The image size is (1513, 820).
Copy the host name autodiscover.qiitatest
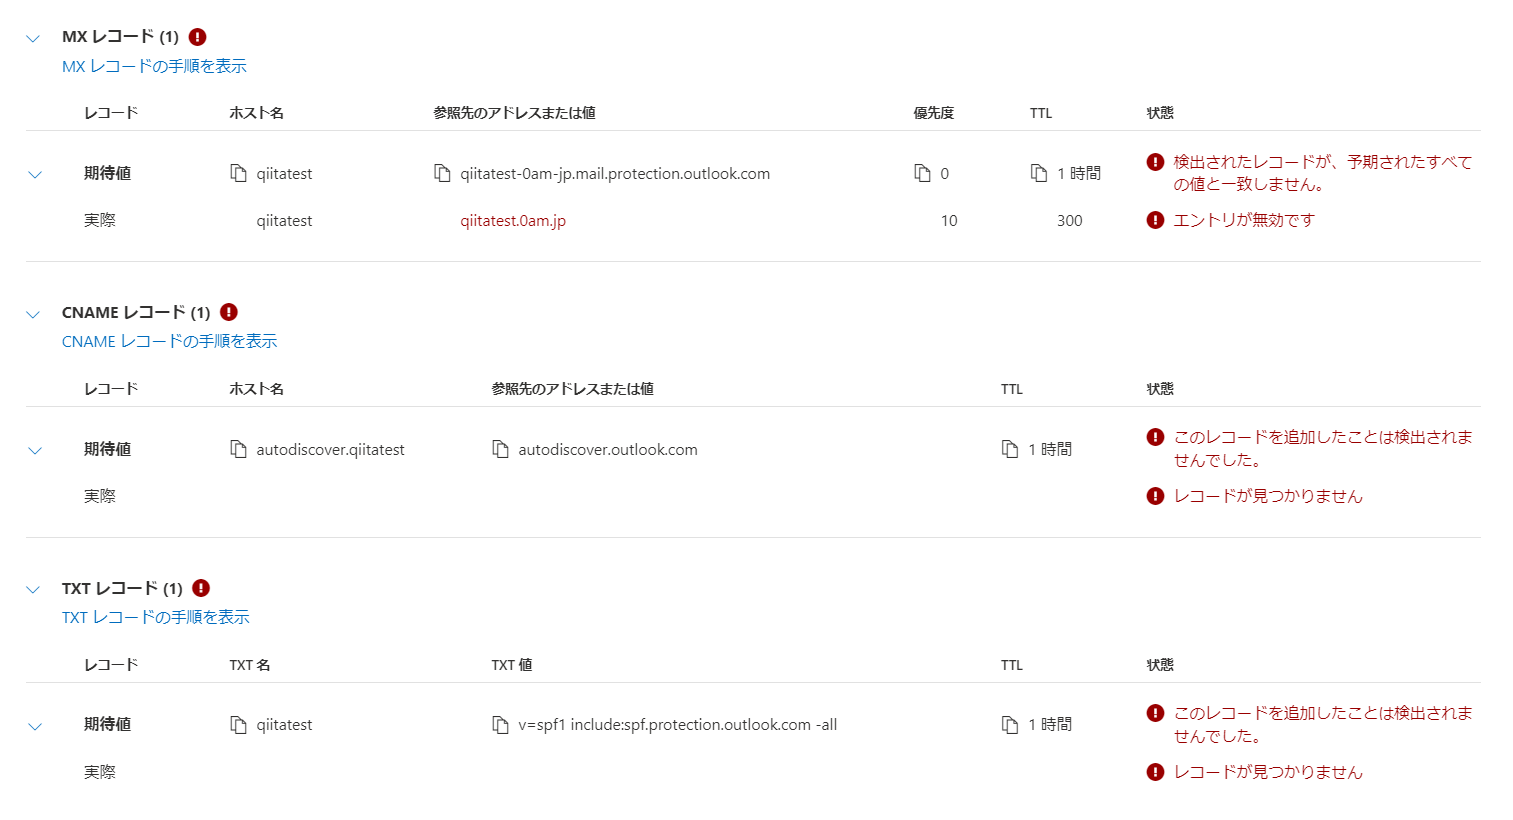tap(238, 449)
